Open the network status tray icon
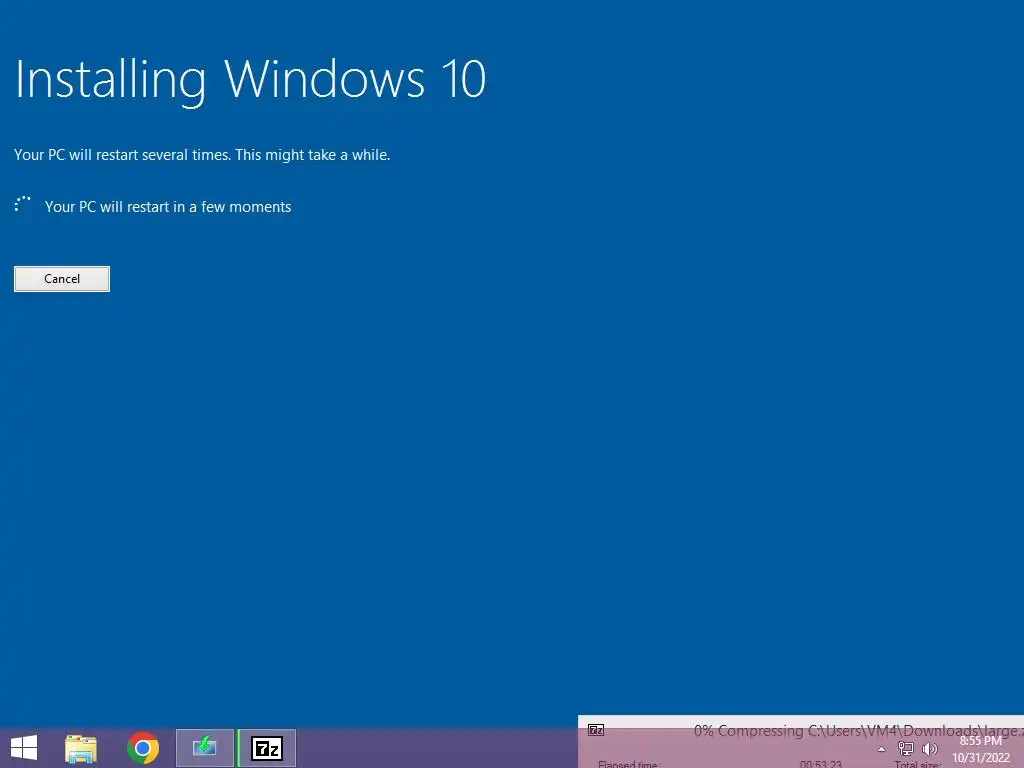This screenshot has height=768, width=1024. point(906,749)
